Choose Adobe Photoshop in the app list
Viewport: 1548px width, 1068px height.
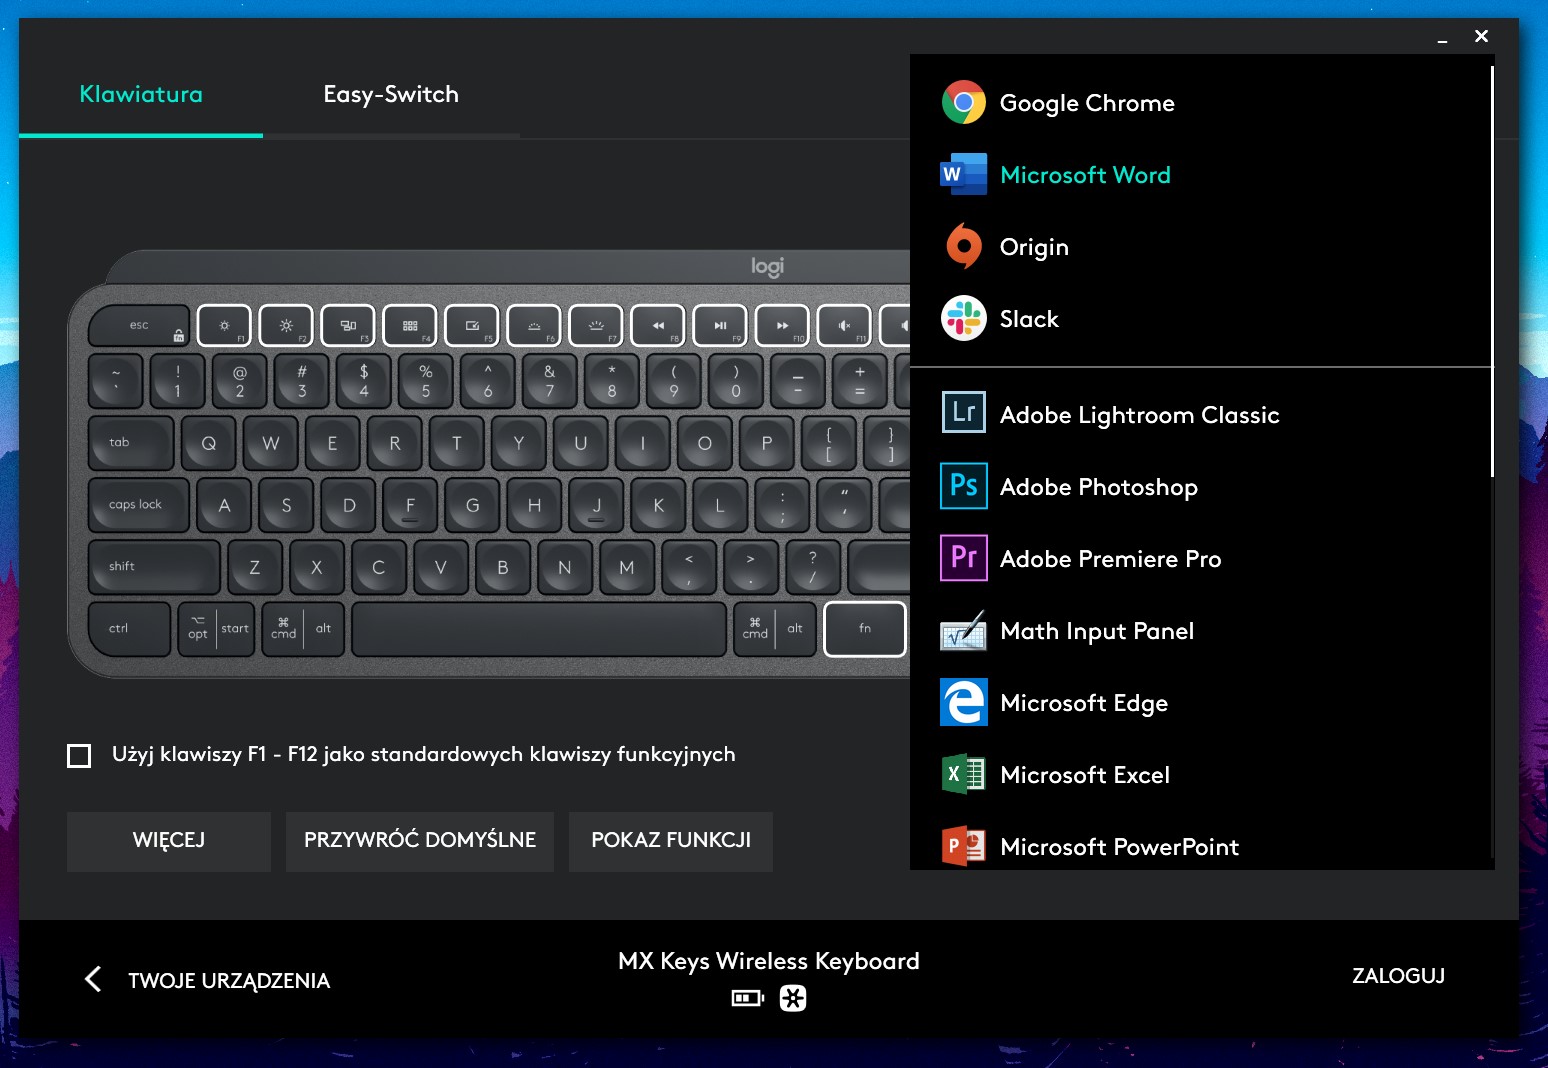point(1200,487)
